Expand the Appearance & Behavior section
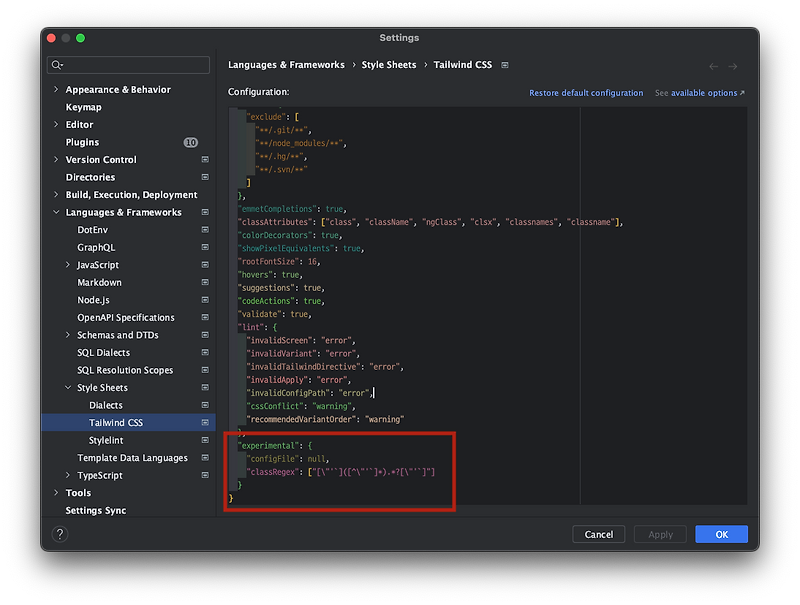 tap(55, 89)
